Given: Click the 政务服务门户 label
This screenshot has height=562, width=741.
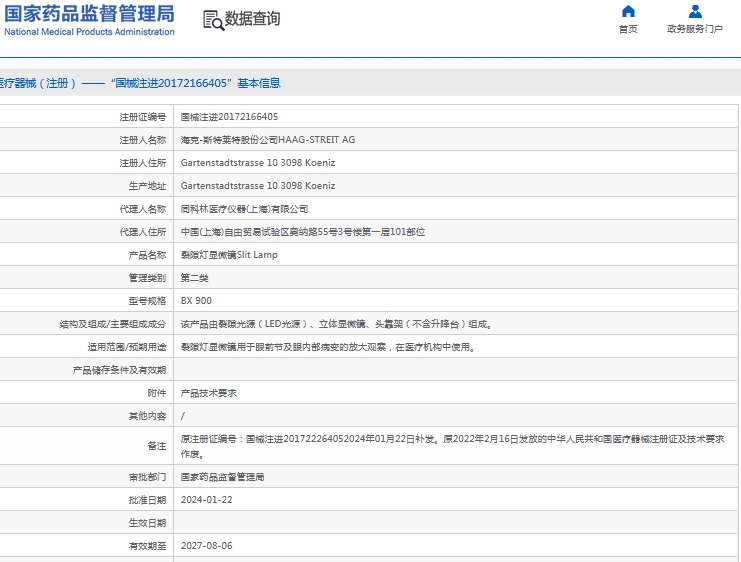Looking at the screenshot, I should click(x=695, y=29).
